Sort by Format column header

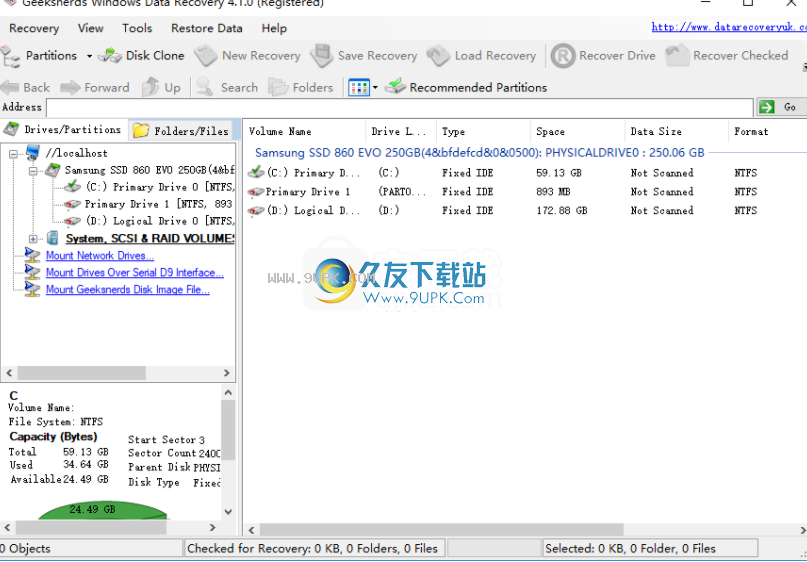click(767, 132)
